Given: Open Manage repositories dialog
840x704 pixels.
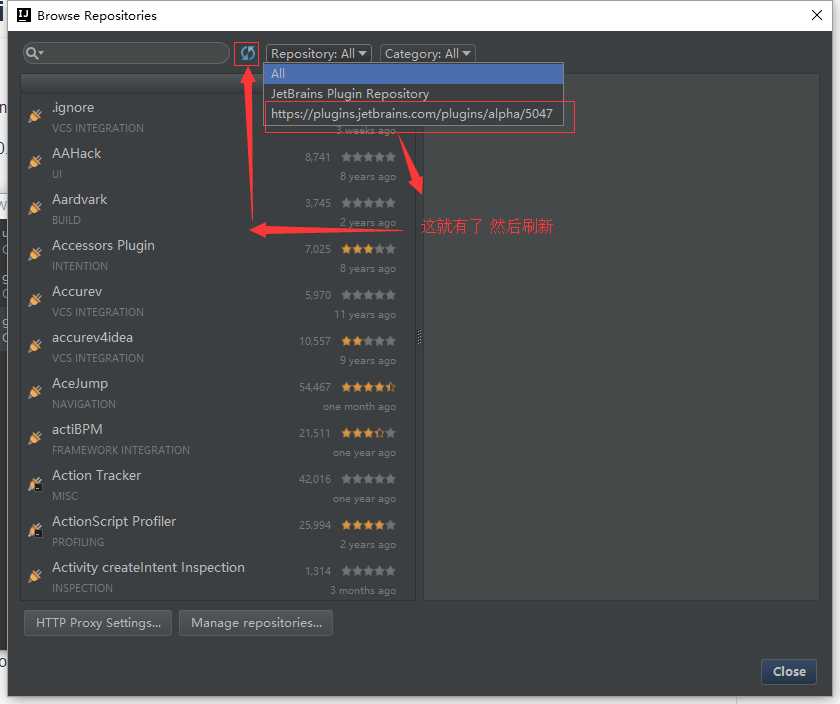Looking at the screenshot, I should pos(256,623).
